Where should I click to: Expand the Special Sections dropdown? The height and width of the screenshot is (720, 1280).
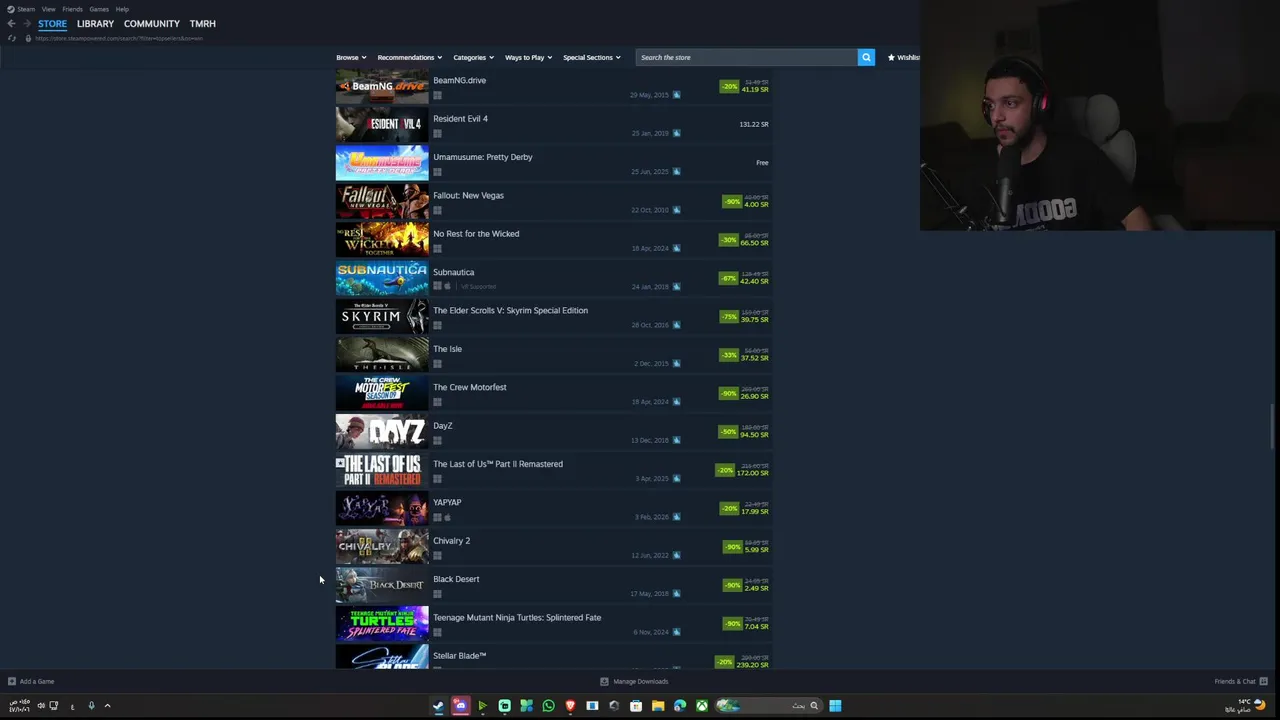click(591, 57)
